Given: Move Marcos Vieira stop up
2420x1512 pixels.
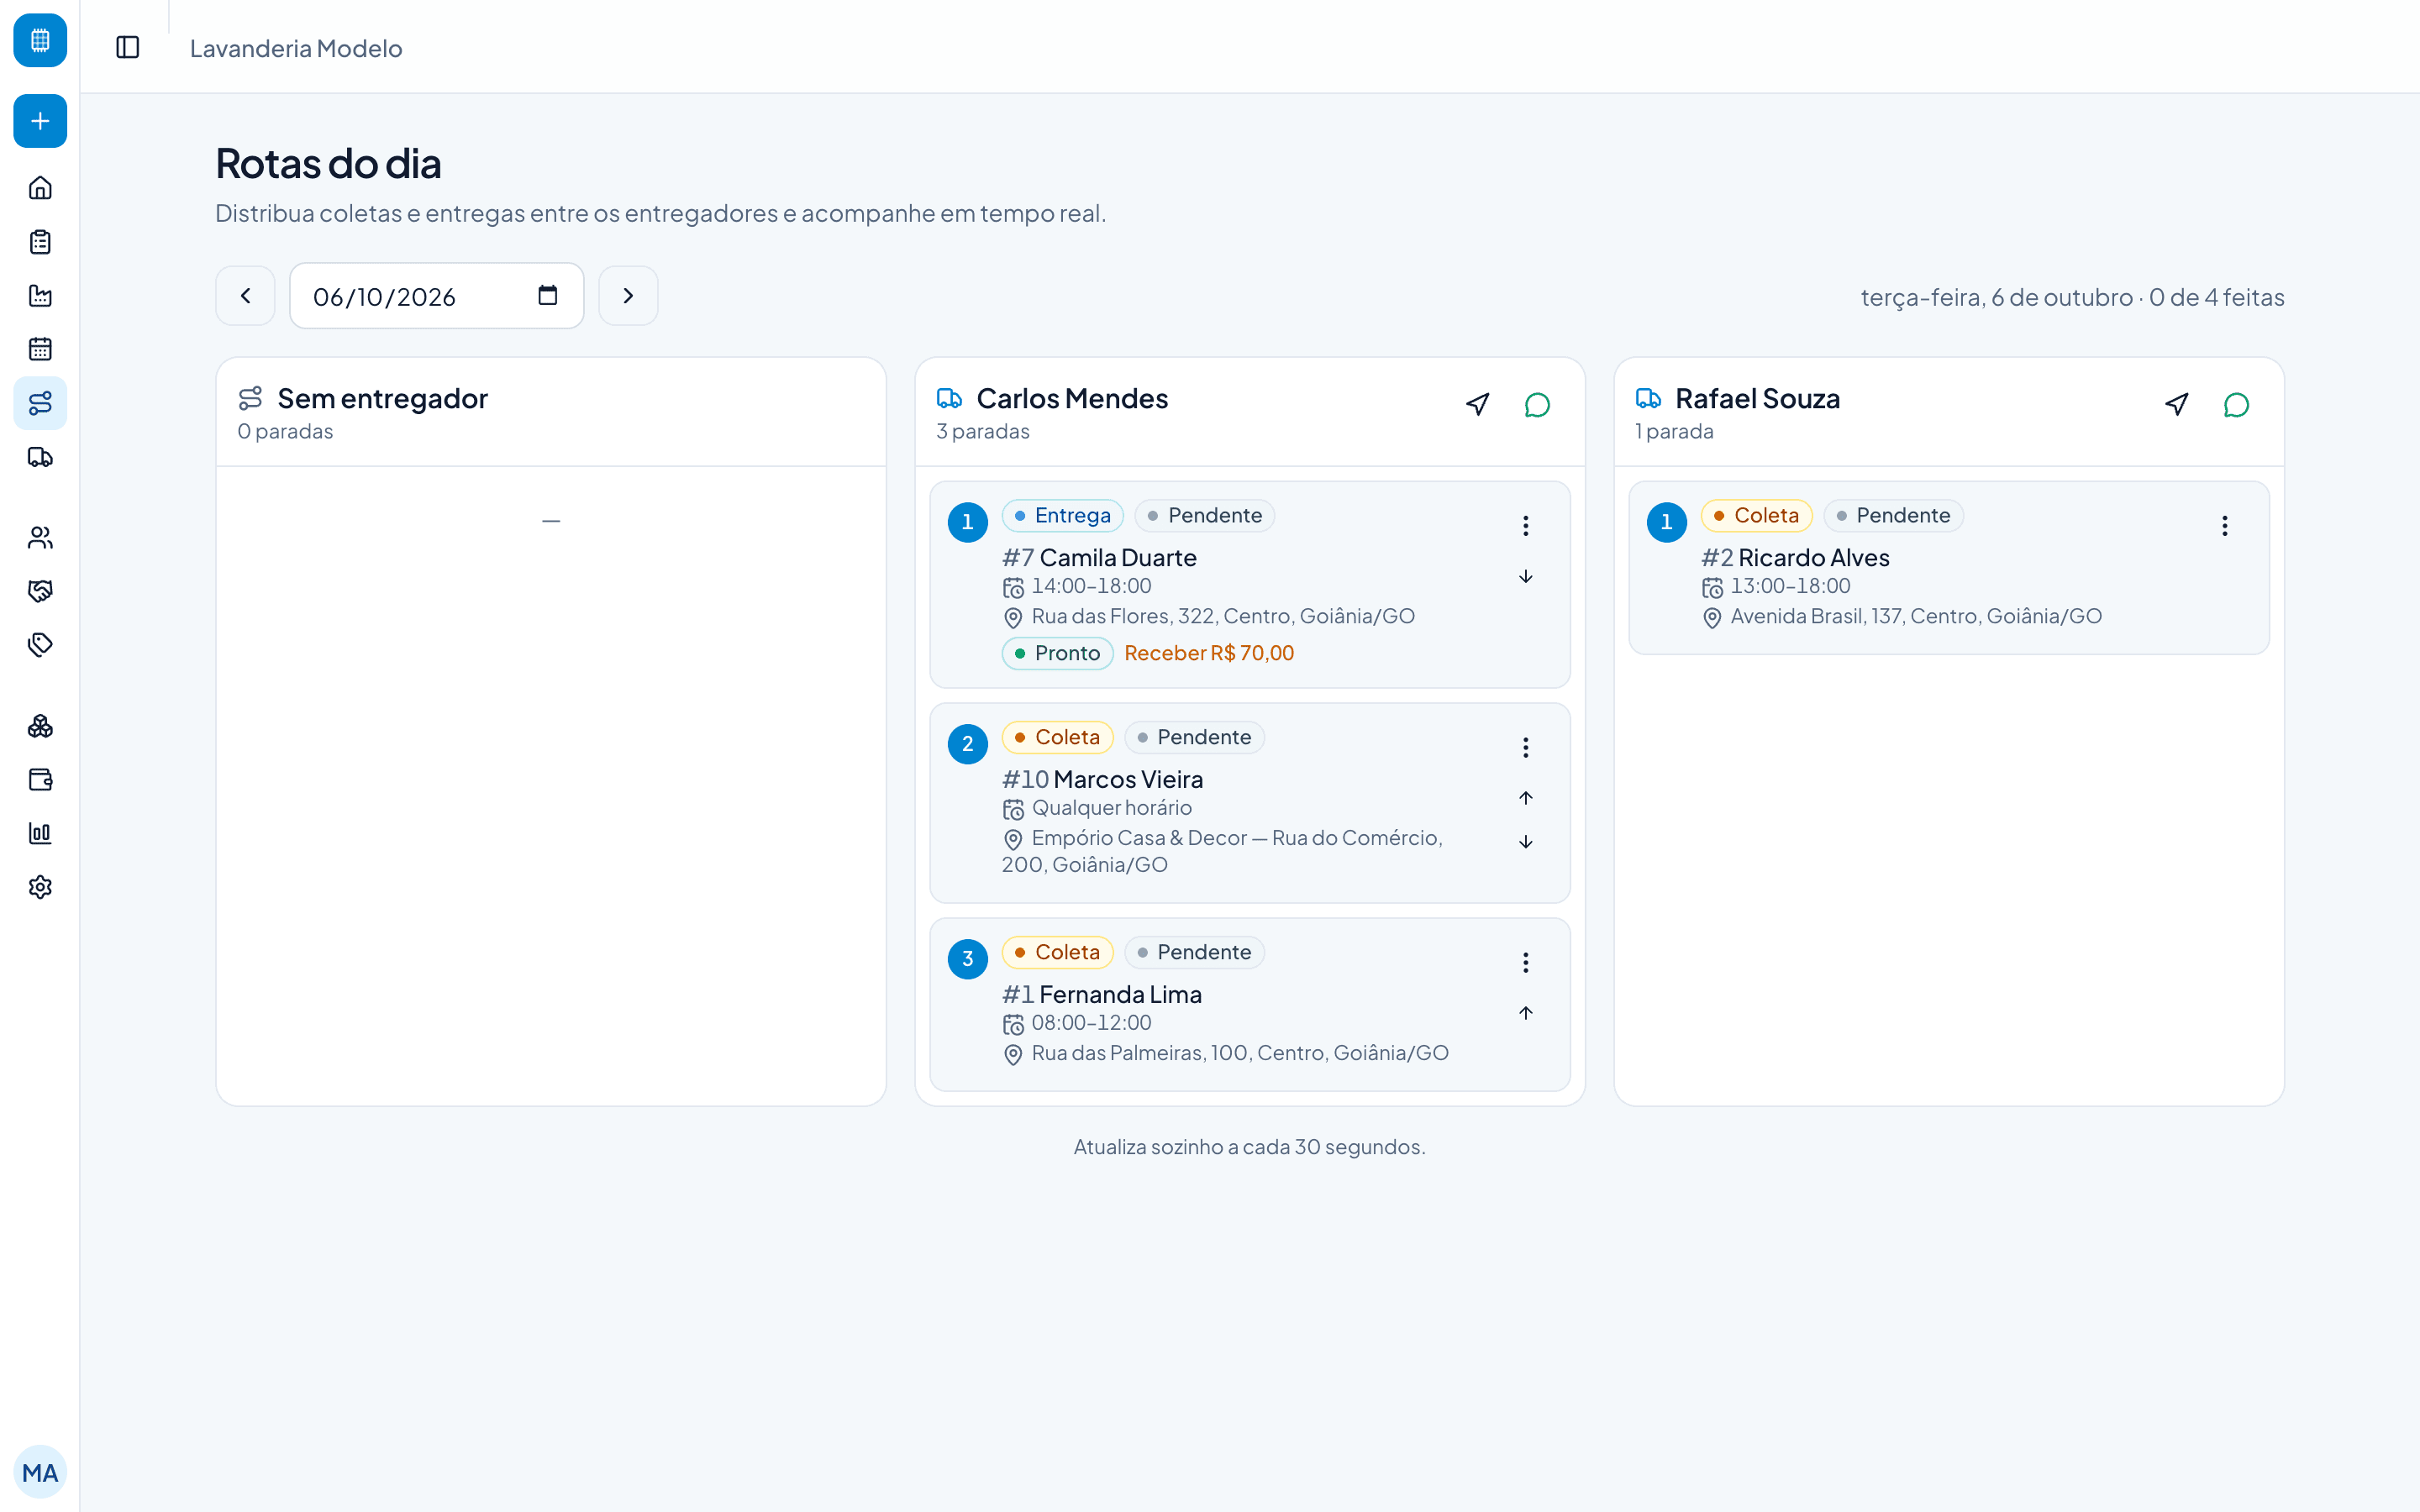Looking at the screenshot, I should pyautogui.click(x=1526, y=798).
